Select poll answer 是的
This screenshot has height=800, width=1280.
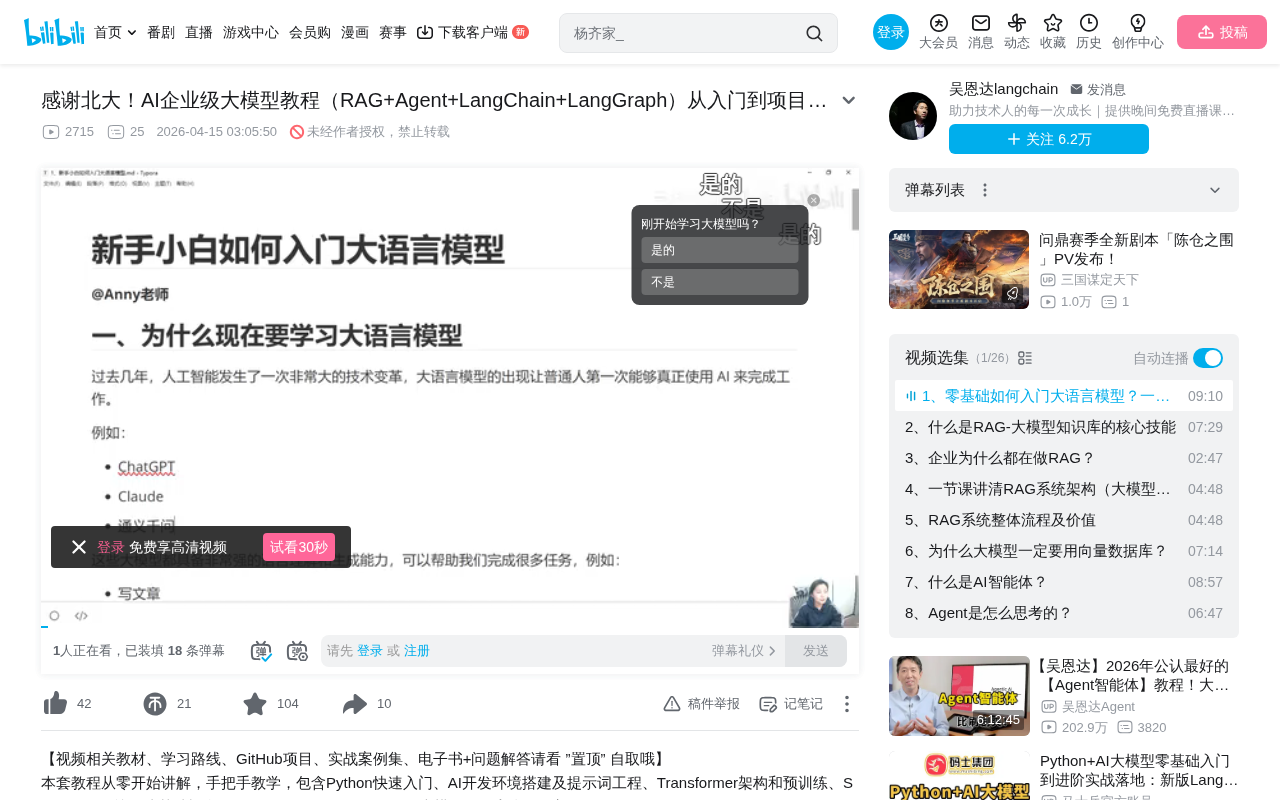tap(720, 250)
